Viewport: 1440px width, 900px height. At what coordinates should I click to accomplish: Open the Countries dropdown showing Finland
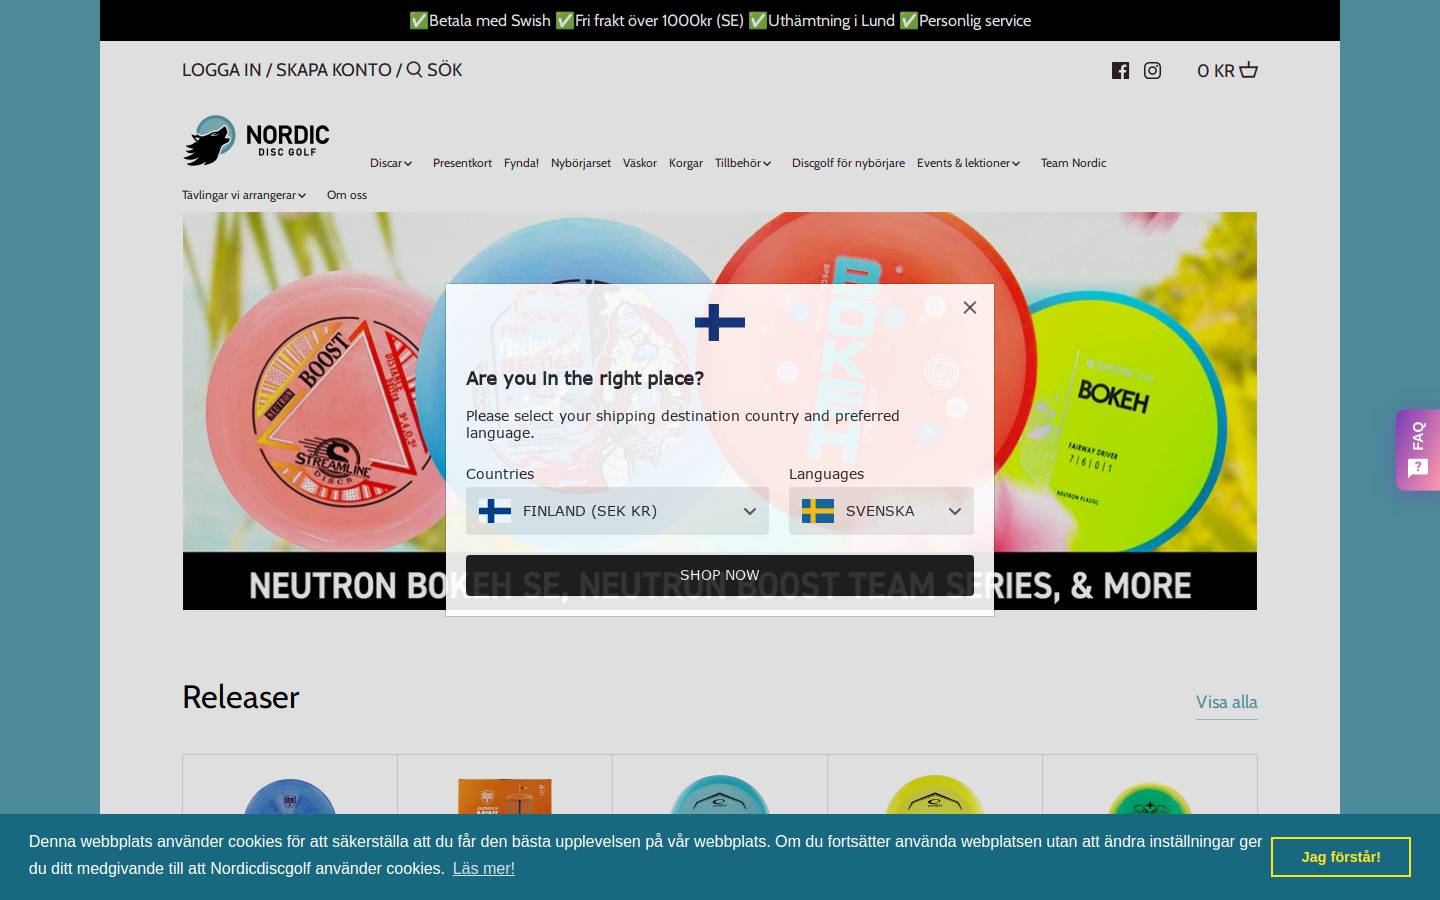[x=617, y=511]
